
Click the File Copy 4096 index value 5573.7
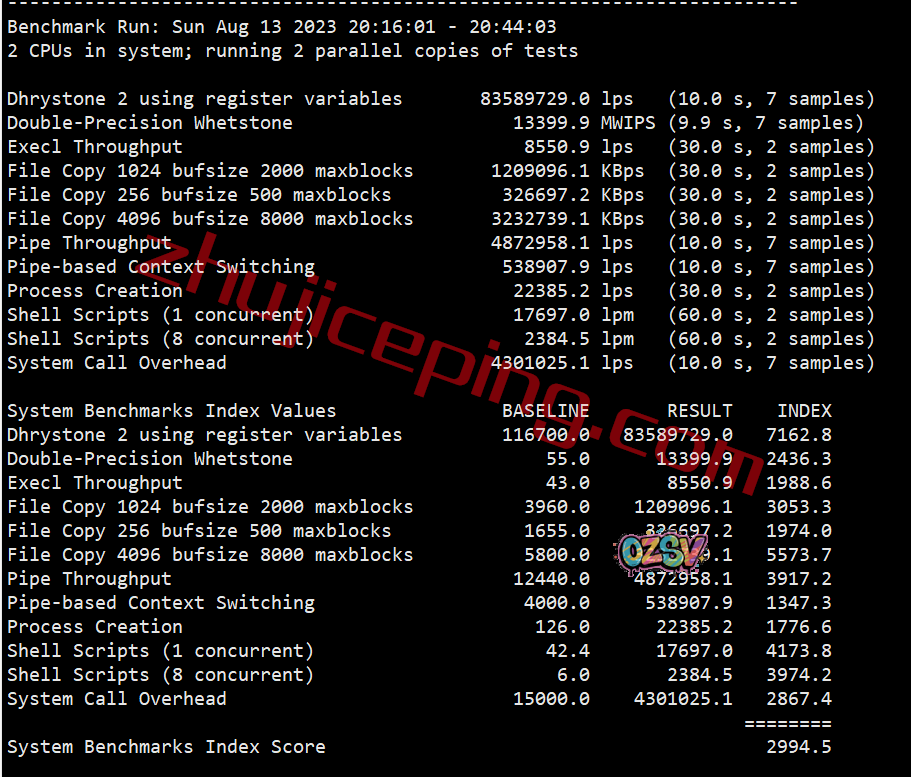pos(799,555)
